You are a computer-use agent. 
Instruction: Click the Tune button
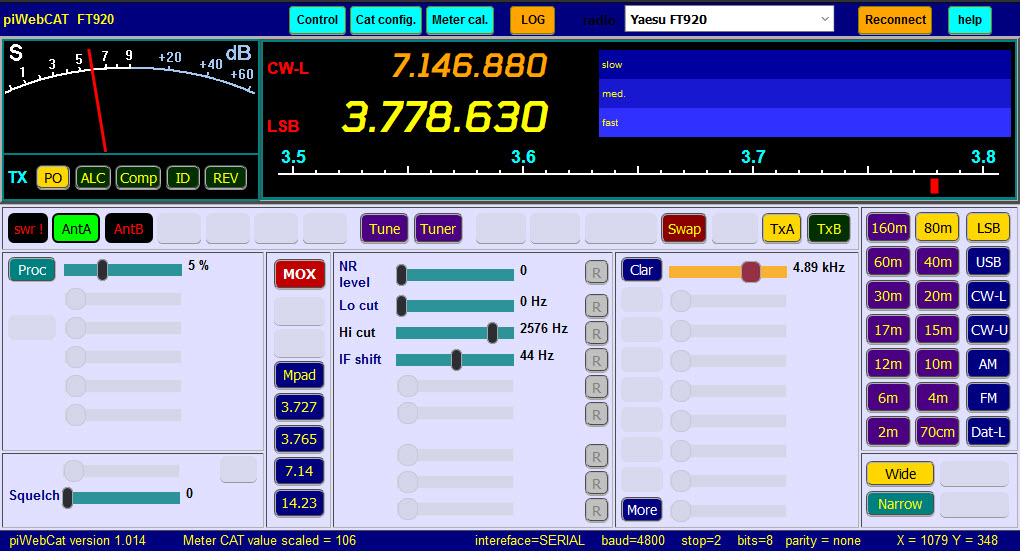tap(384, 228)
